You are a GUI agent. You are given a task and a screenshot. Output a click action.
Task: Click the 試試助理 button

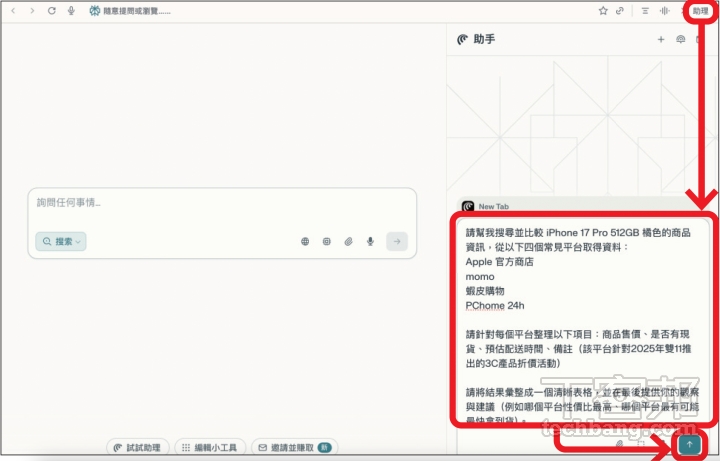tap(137, 448)
